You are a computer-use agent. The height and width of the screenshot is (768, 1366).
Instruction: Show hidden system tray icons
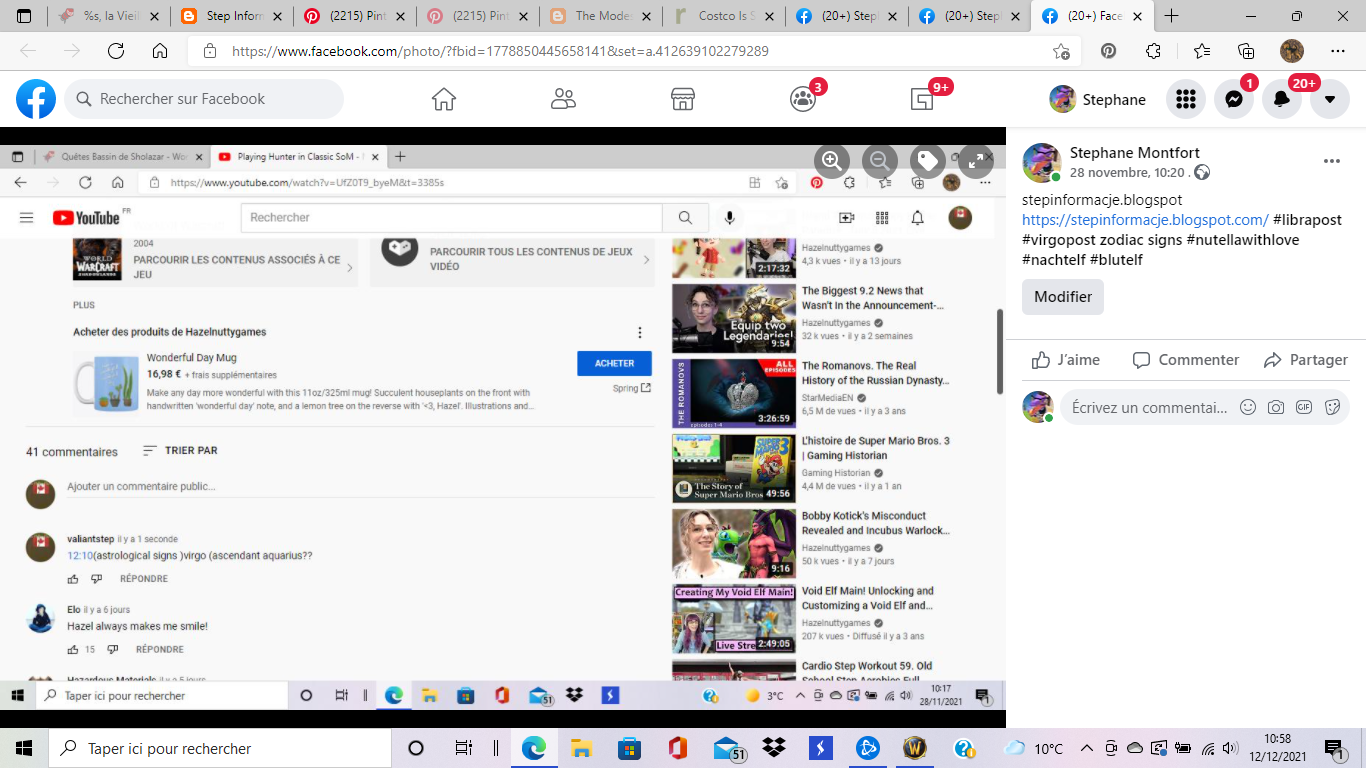click(x=1086, y=748)
